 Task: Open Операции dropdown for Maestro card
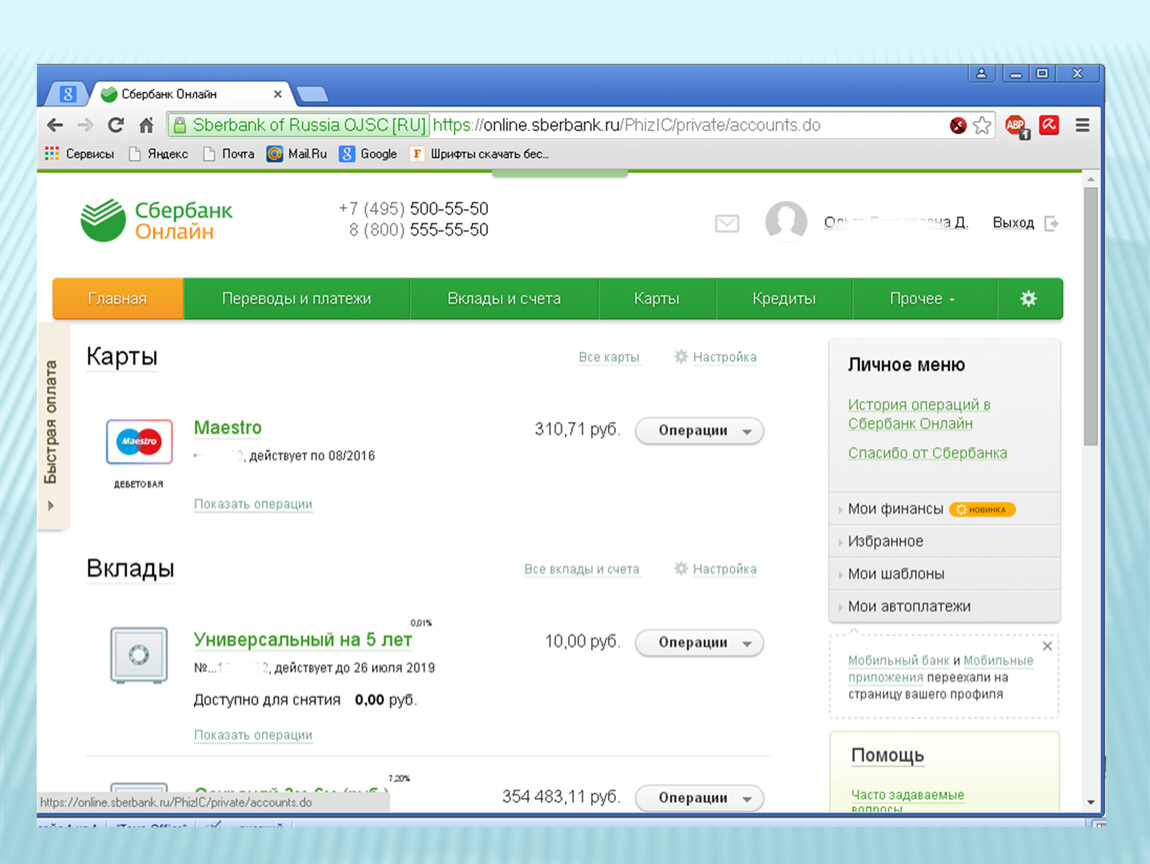(700, 431)
